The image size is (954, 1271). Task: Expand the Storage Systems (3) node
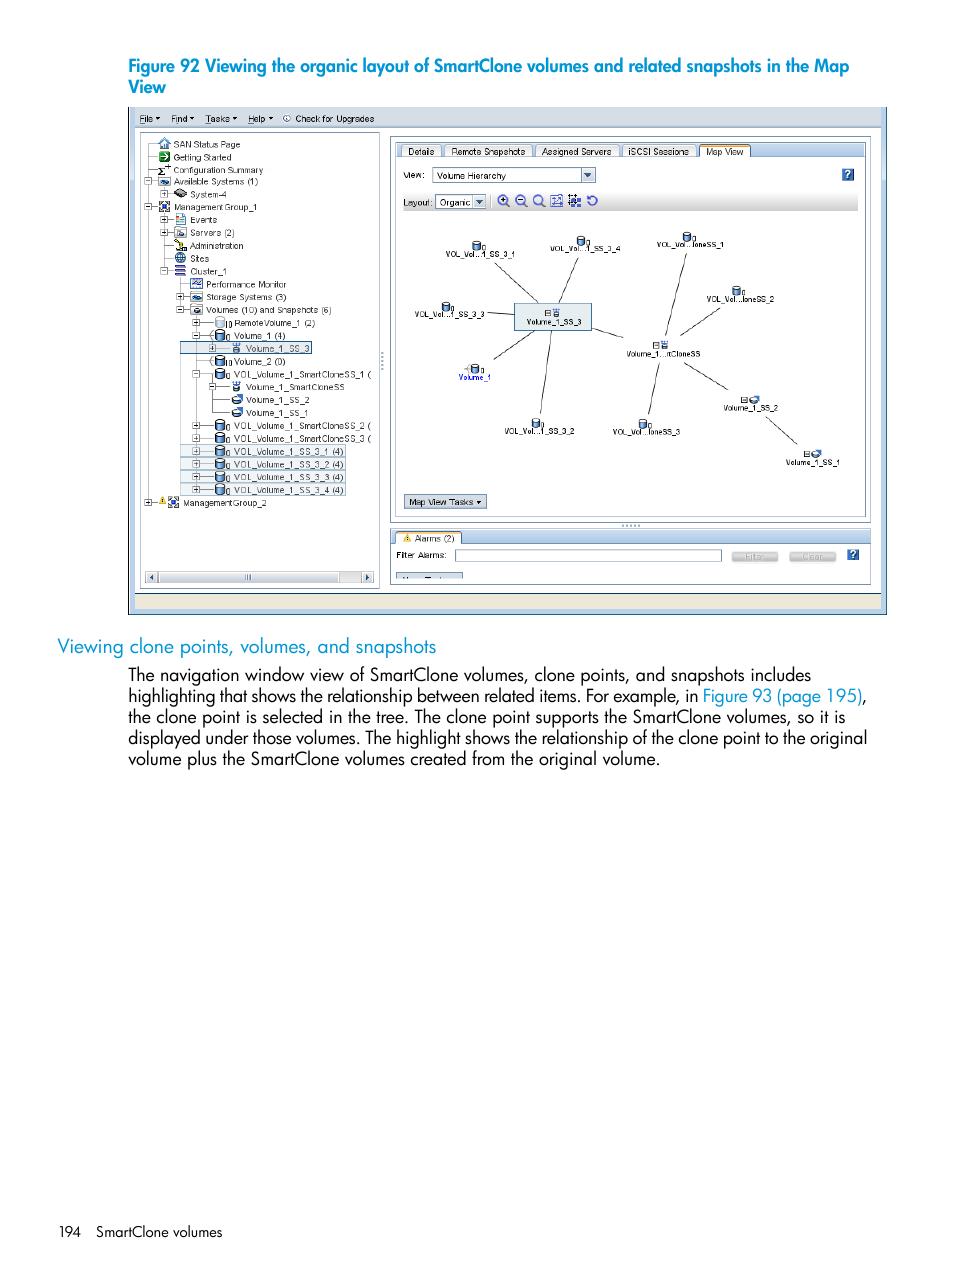click(181, 297)
